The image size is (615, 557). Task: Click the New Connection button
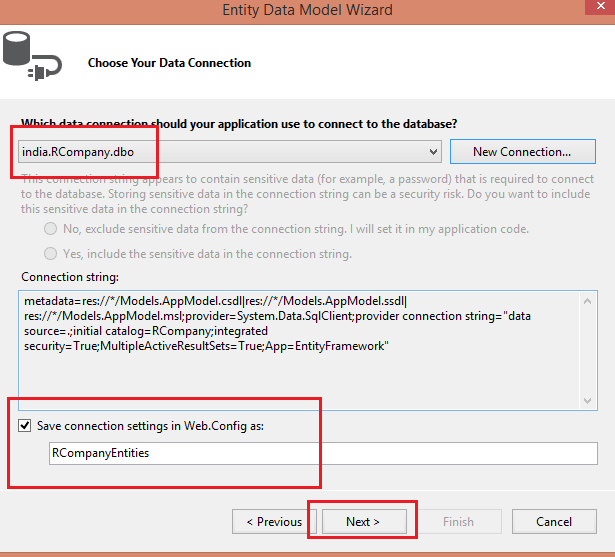click(x=522, y=152)
